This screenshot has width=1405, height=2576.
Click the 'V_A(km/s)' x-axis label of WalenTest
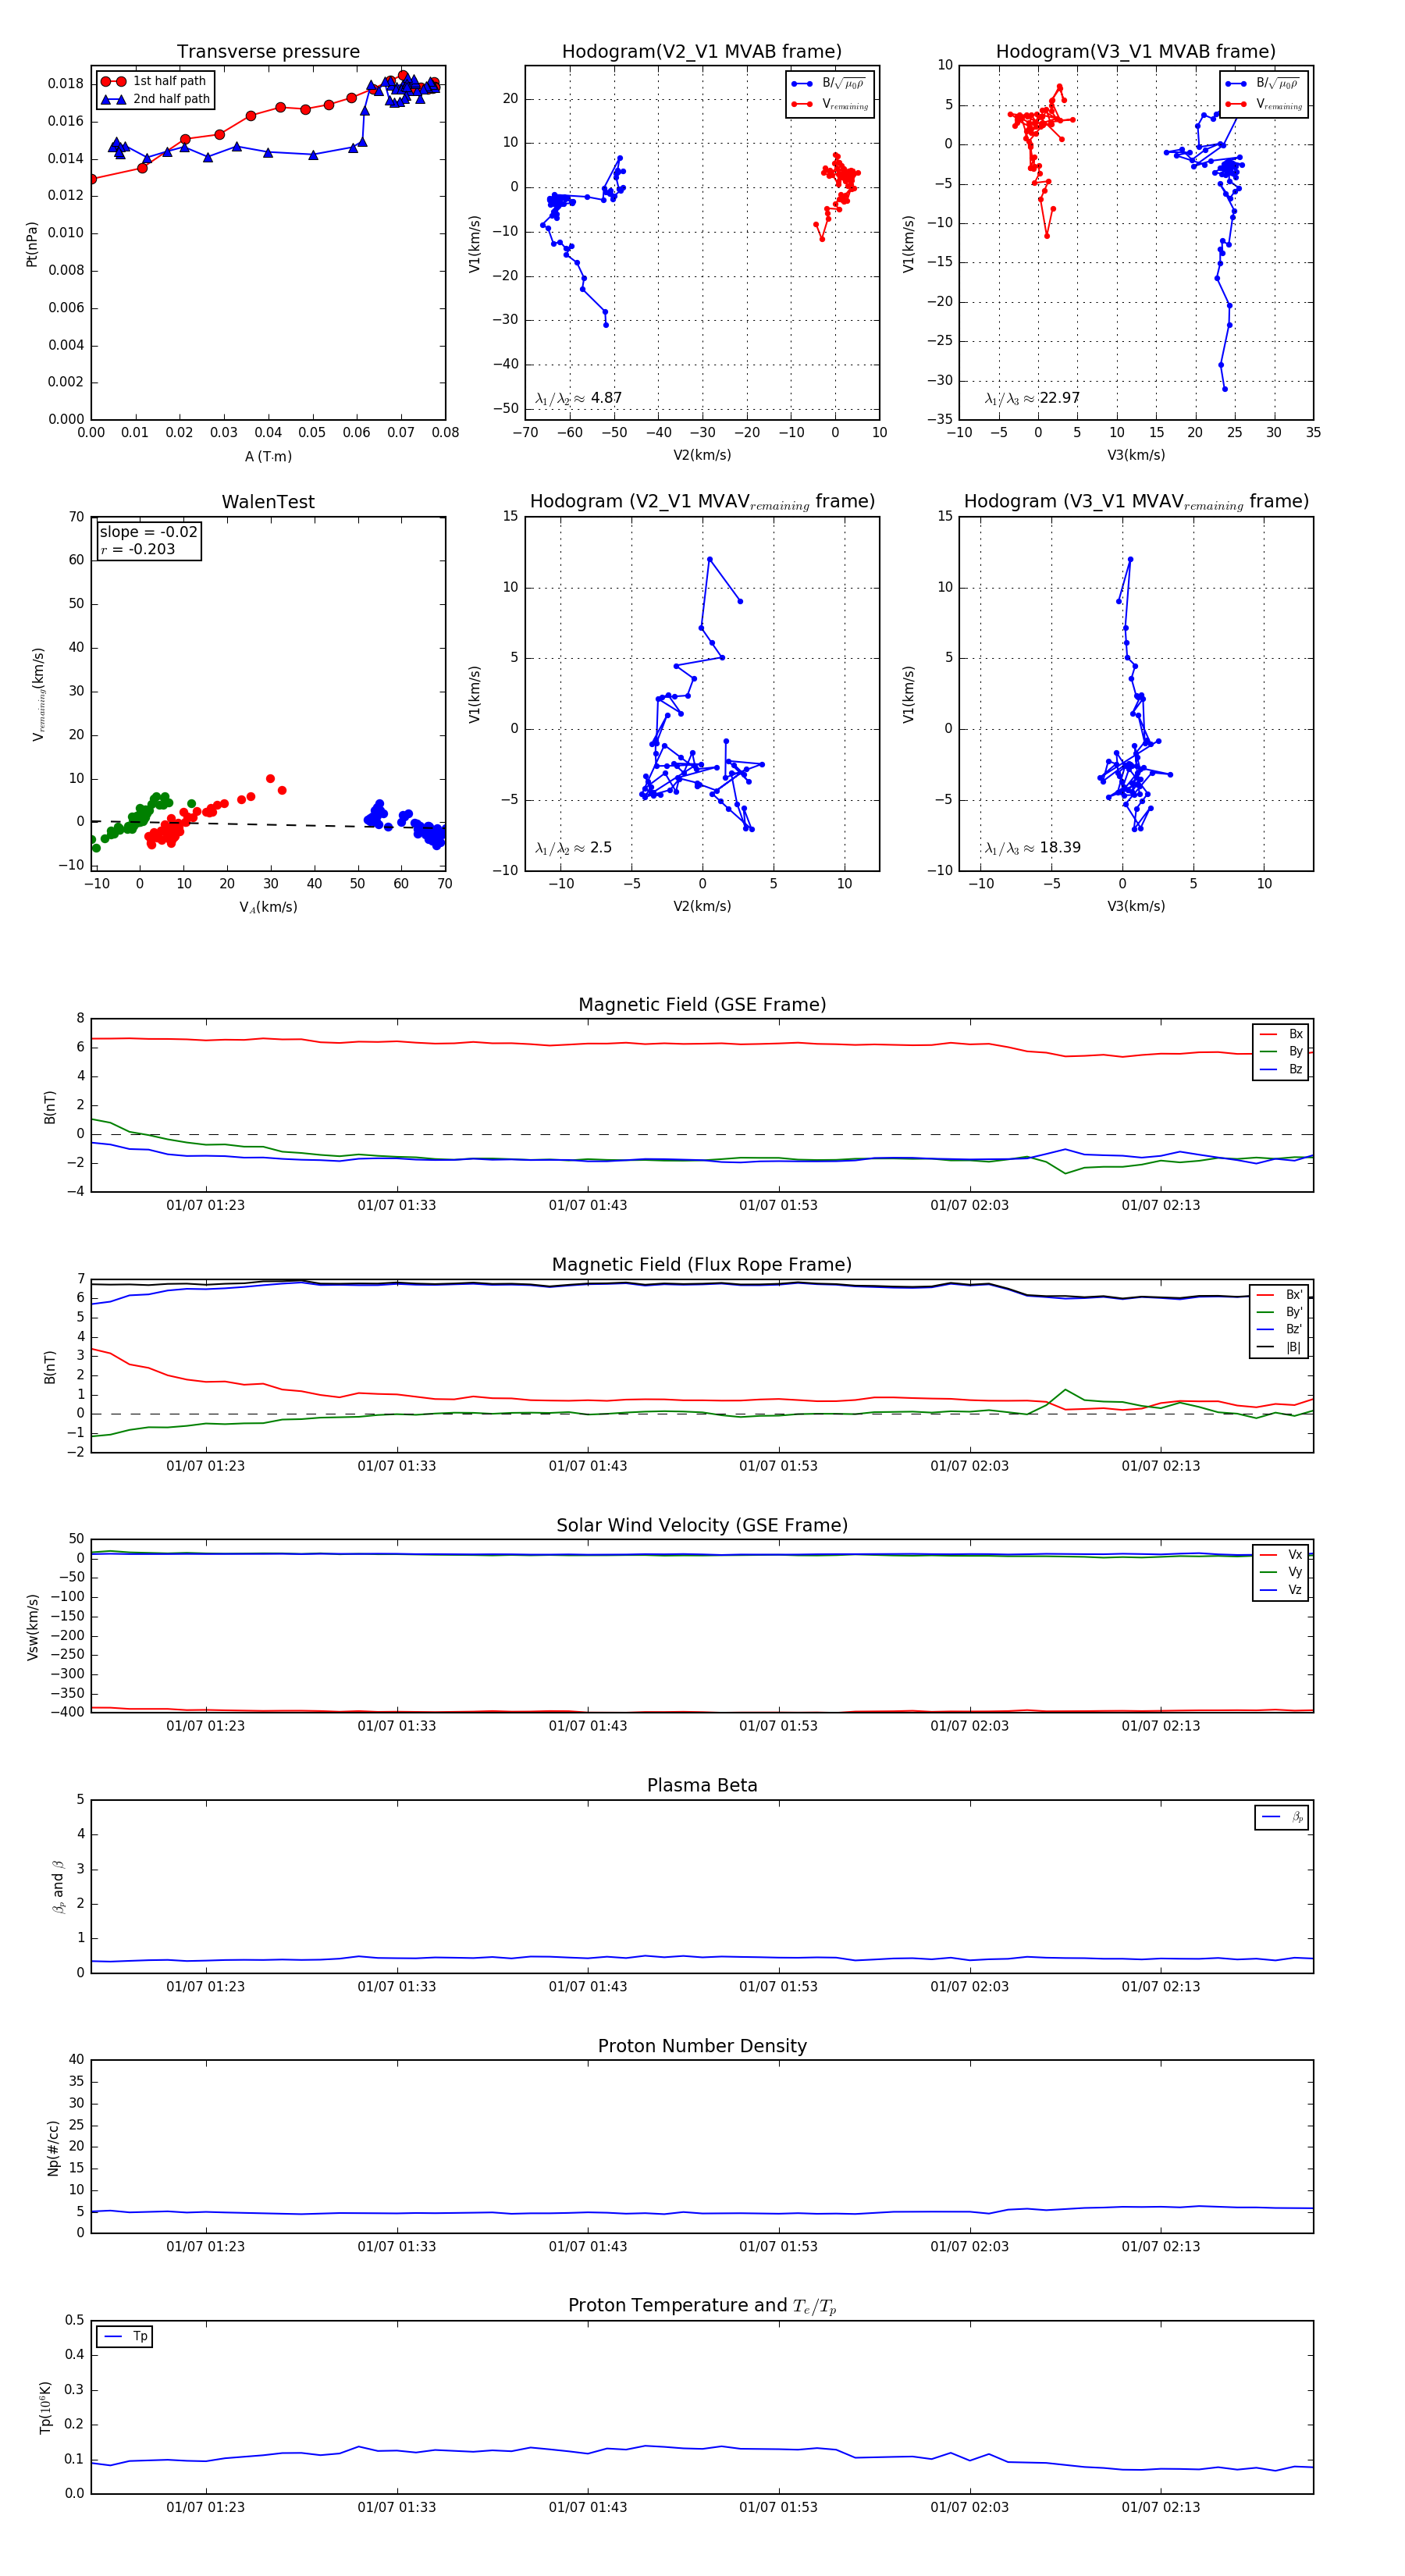[x=268, y=907]
